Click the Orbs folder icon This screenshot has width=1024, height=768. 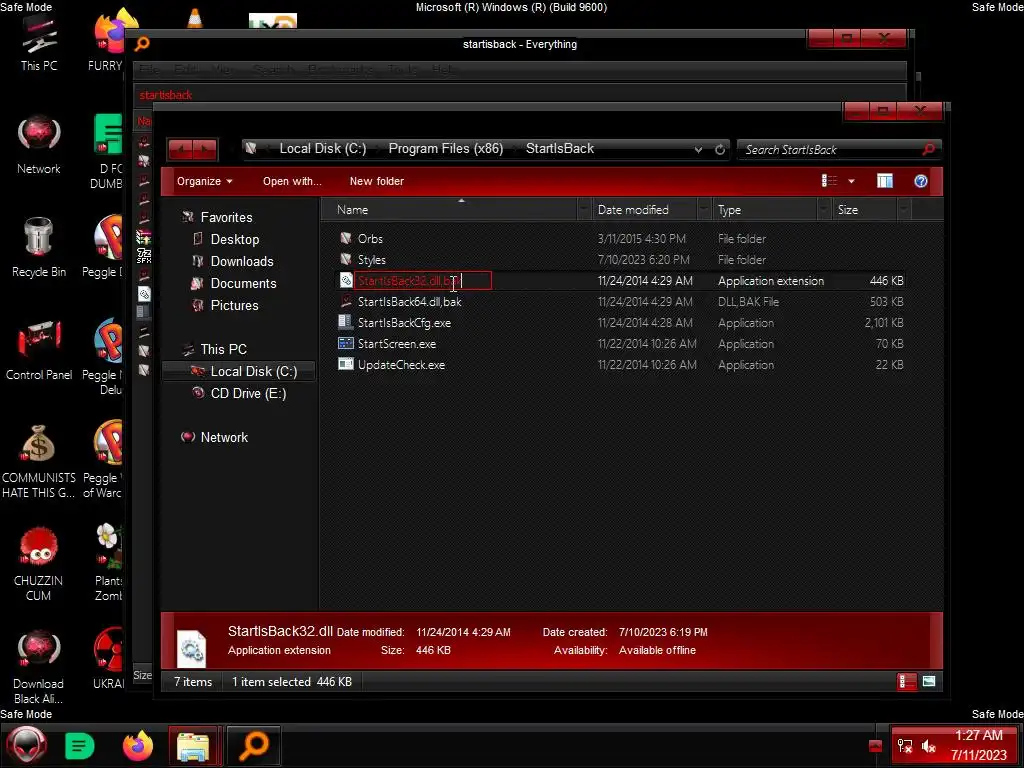point(345,238)
